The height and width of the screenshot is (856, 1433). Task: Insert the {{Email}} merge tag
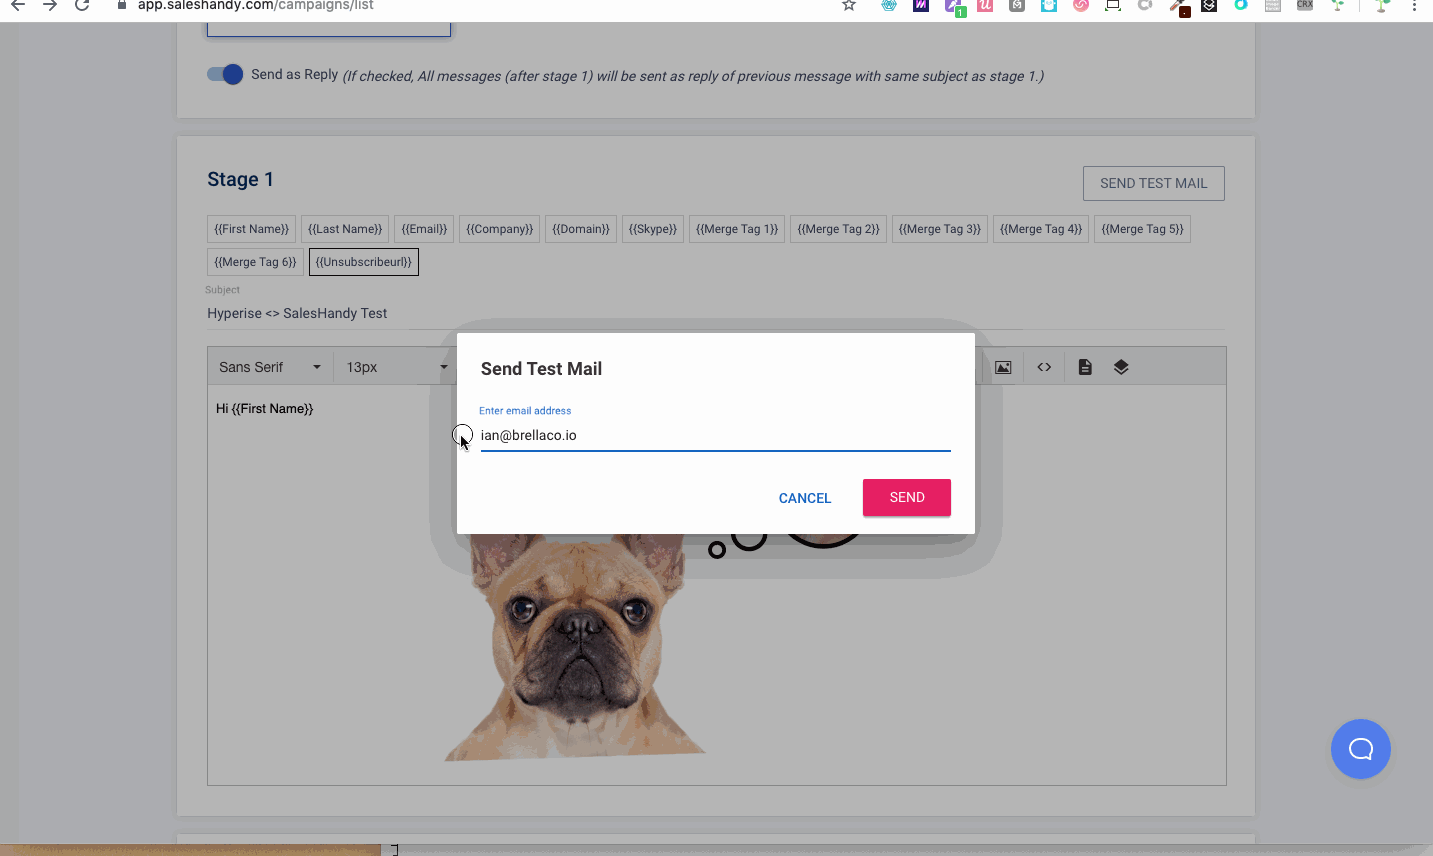pos(424,229)
